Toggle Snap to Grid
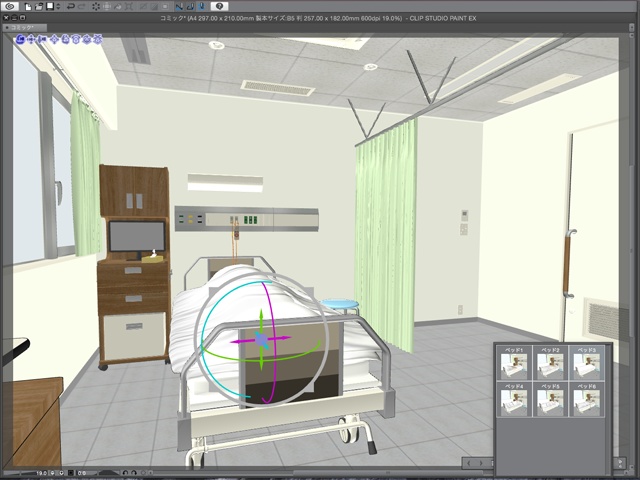 202,7
